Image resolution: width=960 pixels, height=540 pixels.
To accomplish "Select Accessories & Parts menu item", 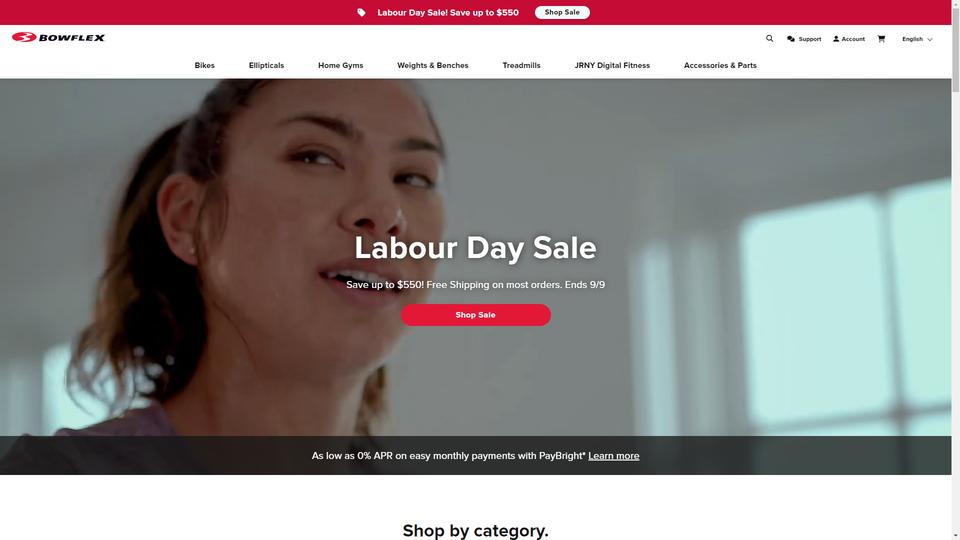I will 720,65.
